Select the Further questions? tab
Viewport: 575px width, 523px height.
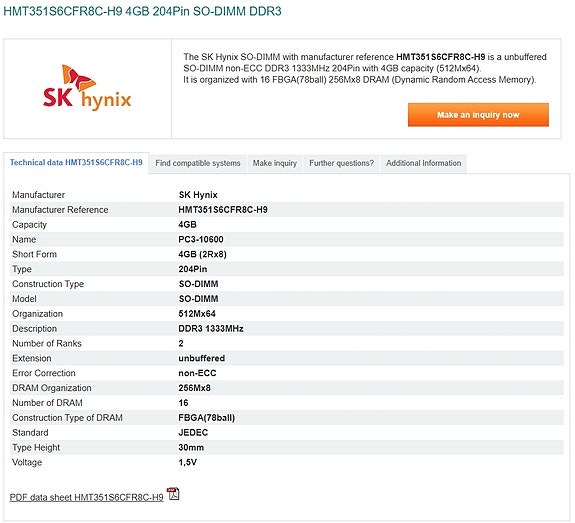pyautogui.click(x=341, y=163)
